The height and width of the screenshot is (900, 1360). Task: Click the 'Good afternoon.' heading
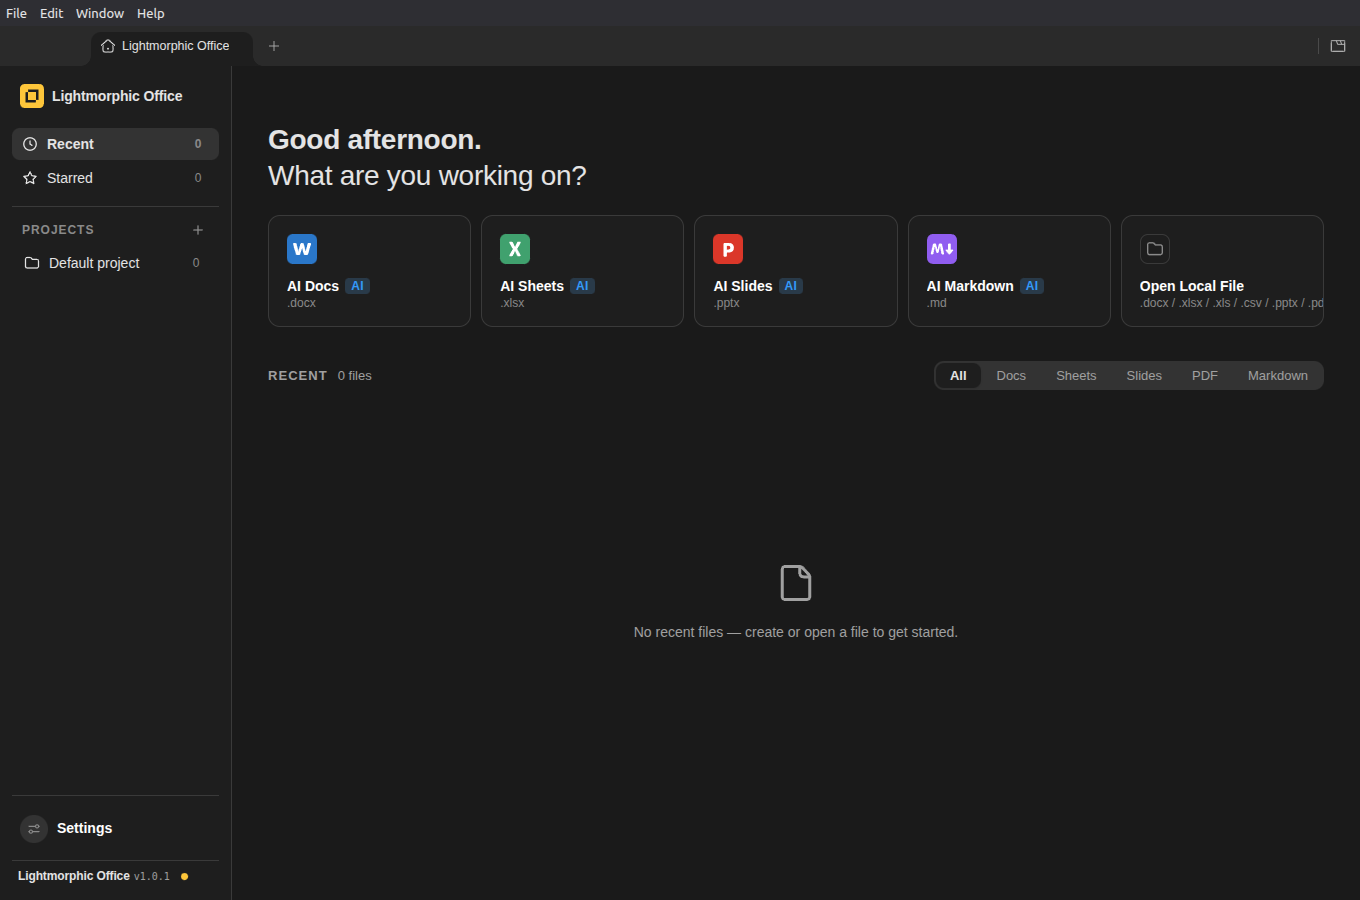pyautogui.click(x=375, y=140)
